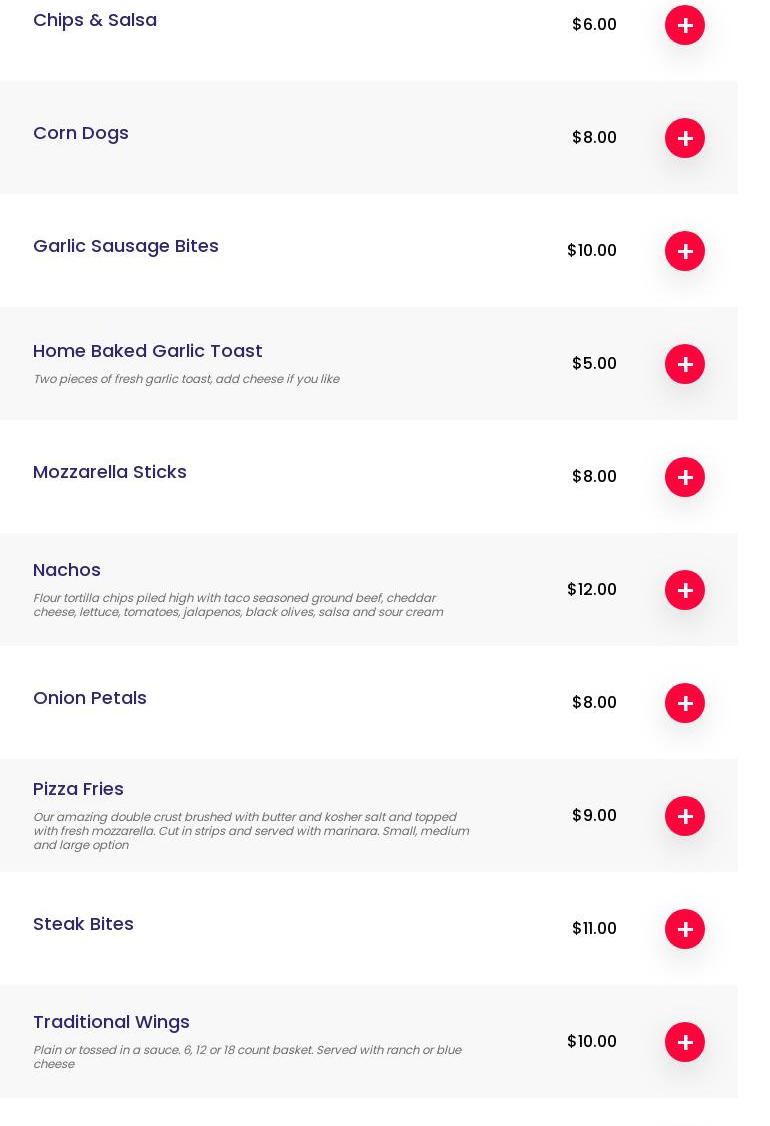Select the Pizza Fries item name
The width and height of the screenshot is (770, 1126).
click(78, 789)
